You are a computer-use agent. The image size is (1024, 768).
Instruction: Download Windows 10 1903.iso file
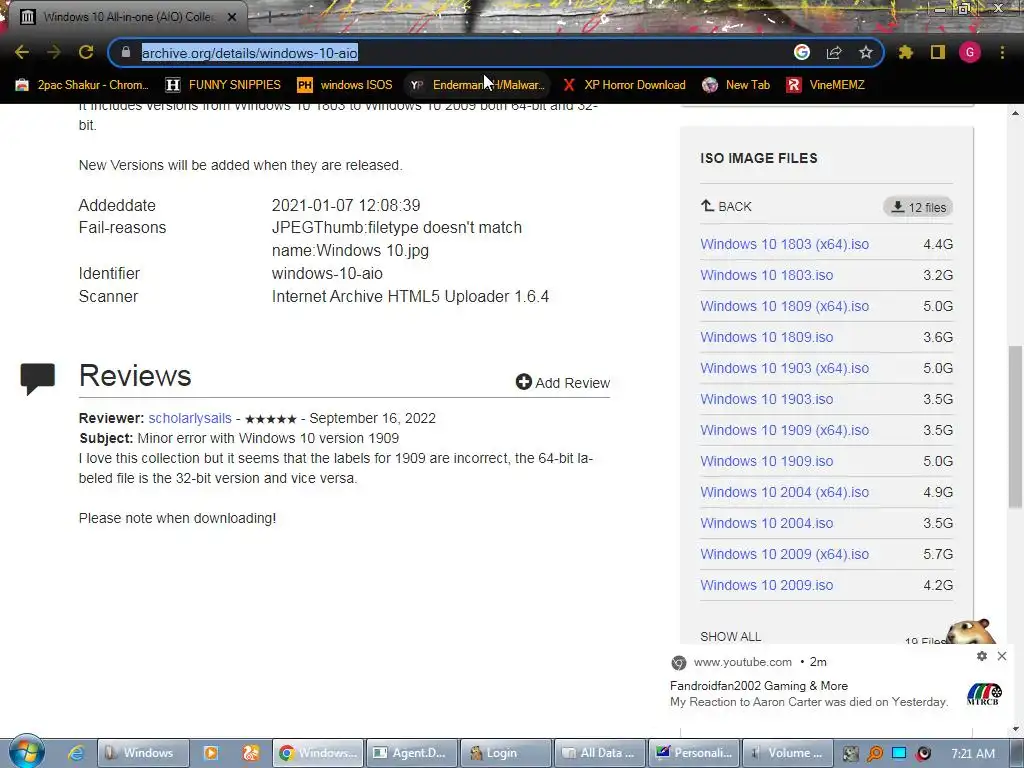(x=767, y=399)
